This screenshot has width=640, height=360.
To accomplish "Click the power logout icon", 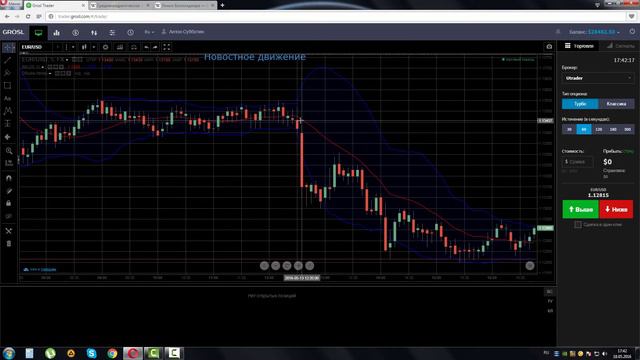I will tap(632, 31).
